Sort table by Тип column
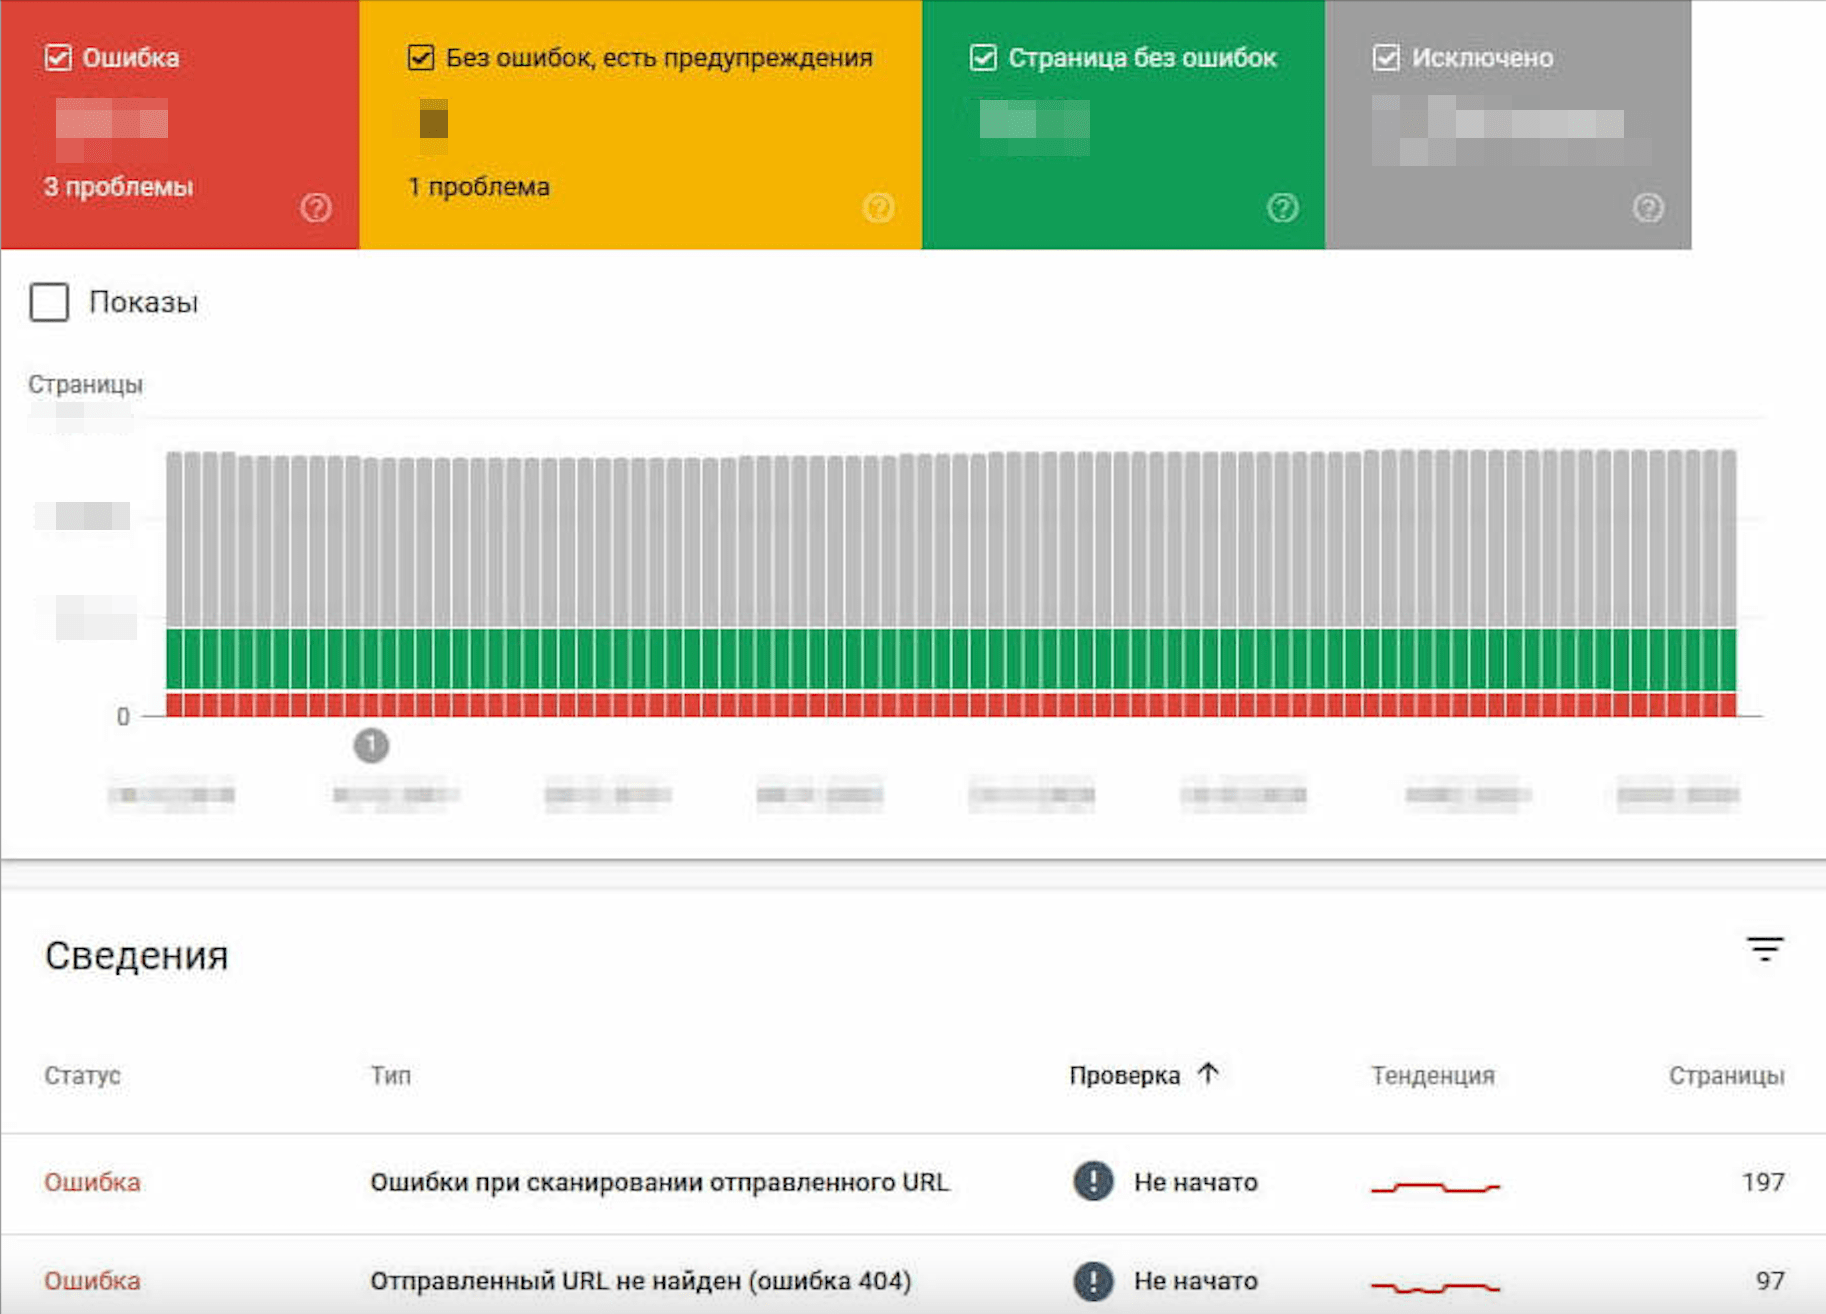The image size is (1826, 1314). [x=391, y=1076]
